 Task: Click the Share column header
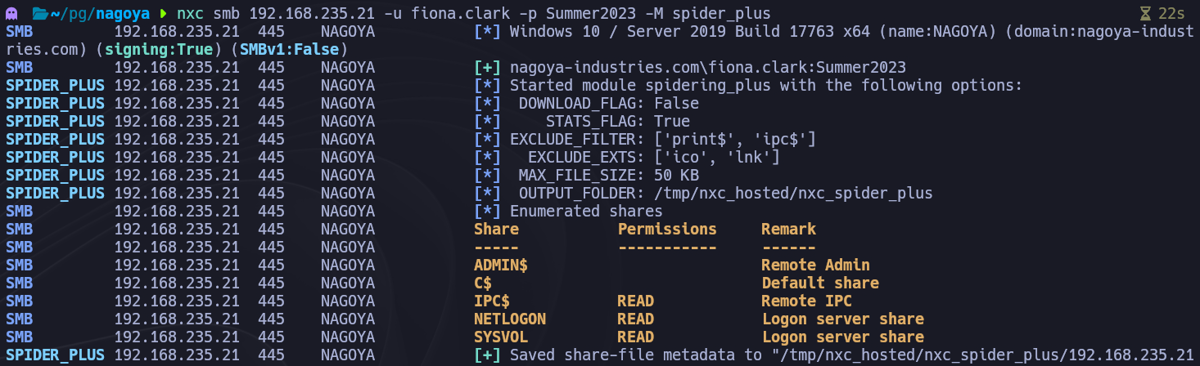(x=496, y=230)
